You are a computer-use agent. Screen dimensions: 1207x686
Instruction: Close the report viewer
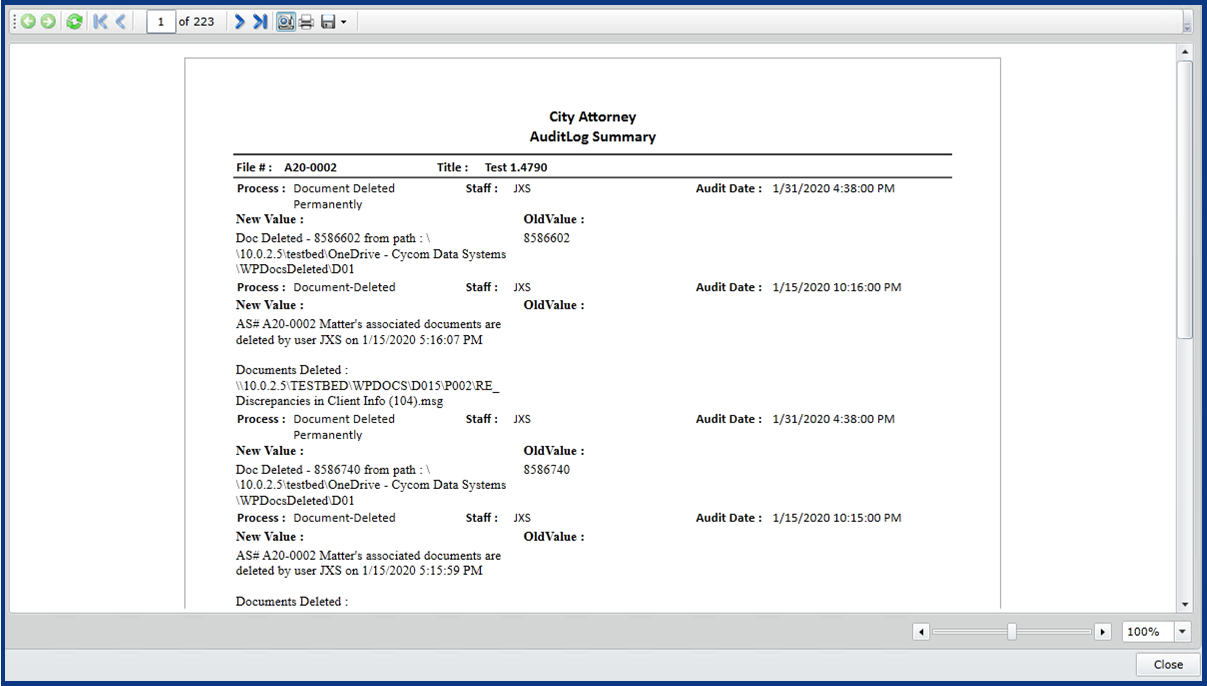1167,664
